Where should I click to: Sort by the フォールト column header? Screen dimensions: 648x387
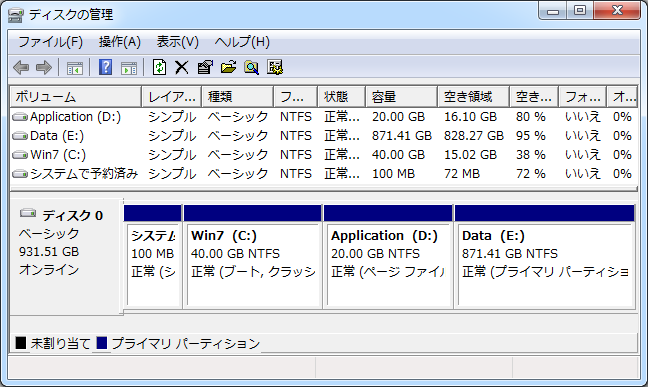point(583,97)
